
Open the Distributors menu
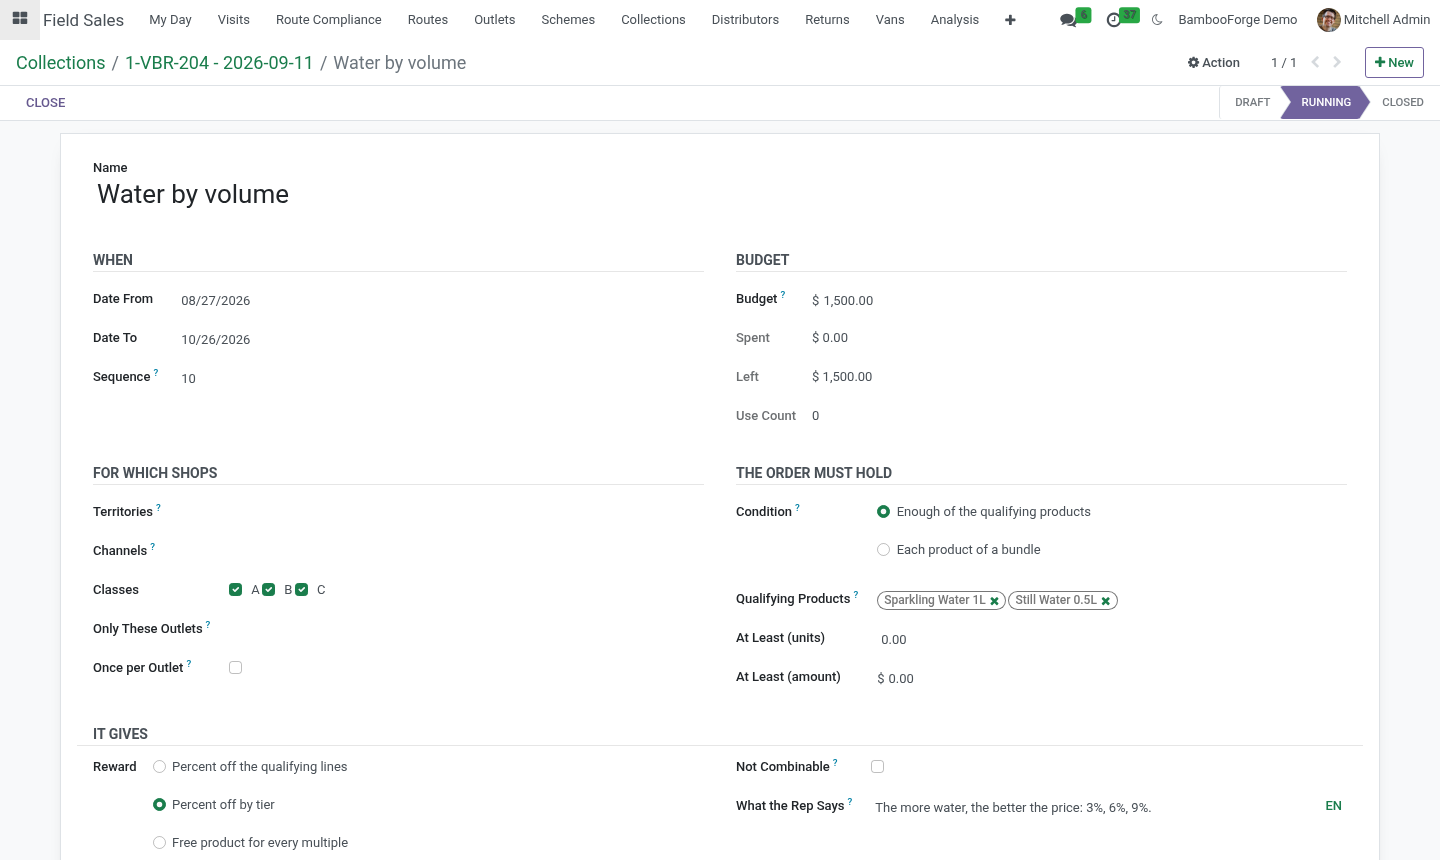(x=745, y=20)
